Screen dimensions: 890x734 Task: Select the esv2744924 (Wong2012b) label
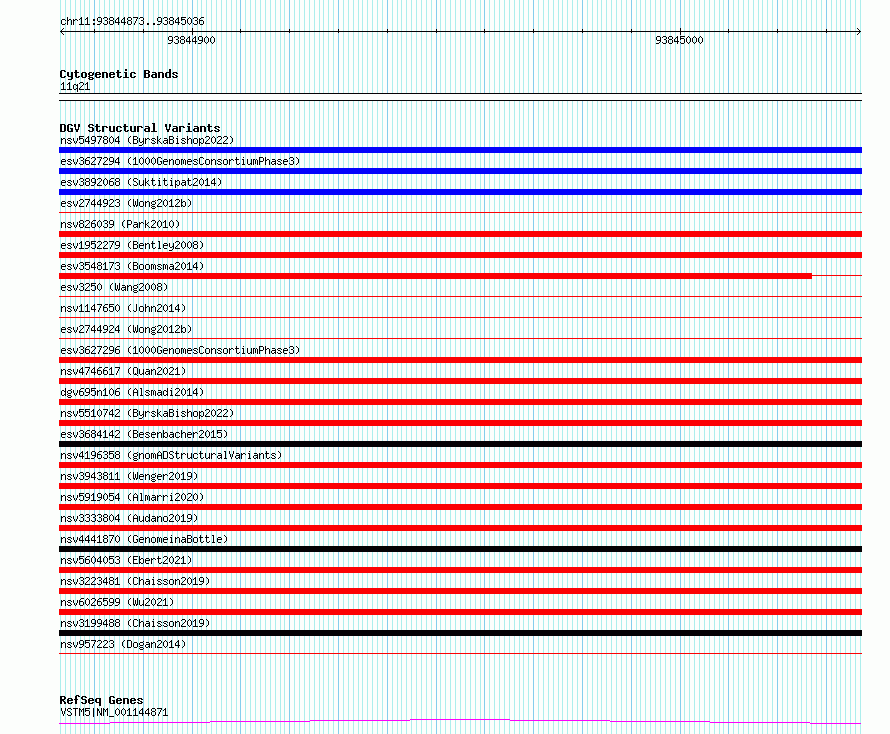[x=126, y=329]
